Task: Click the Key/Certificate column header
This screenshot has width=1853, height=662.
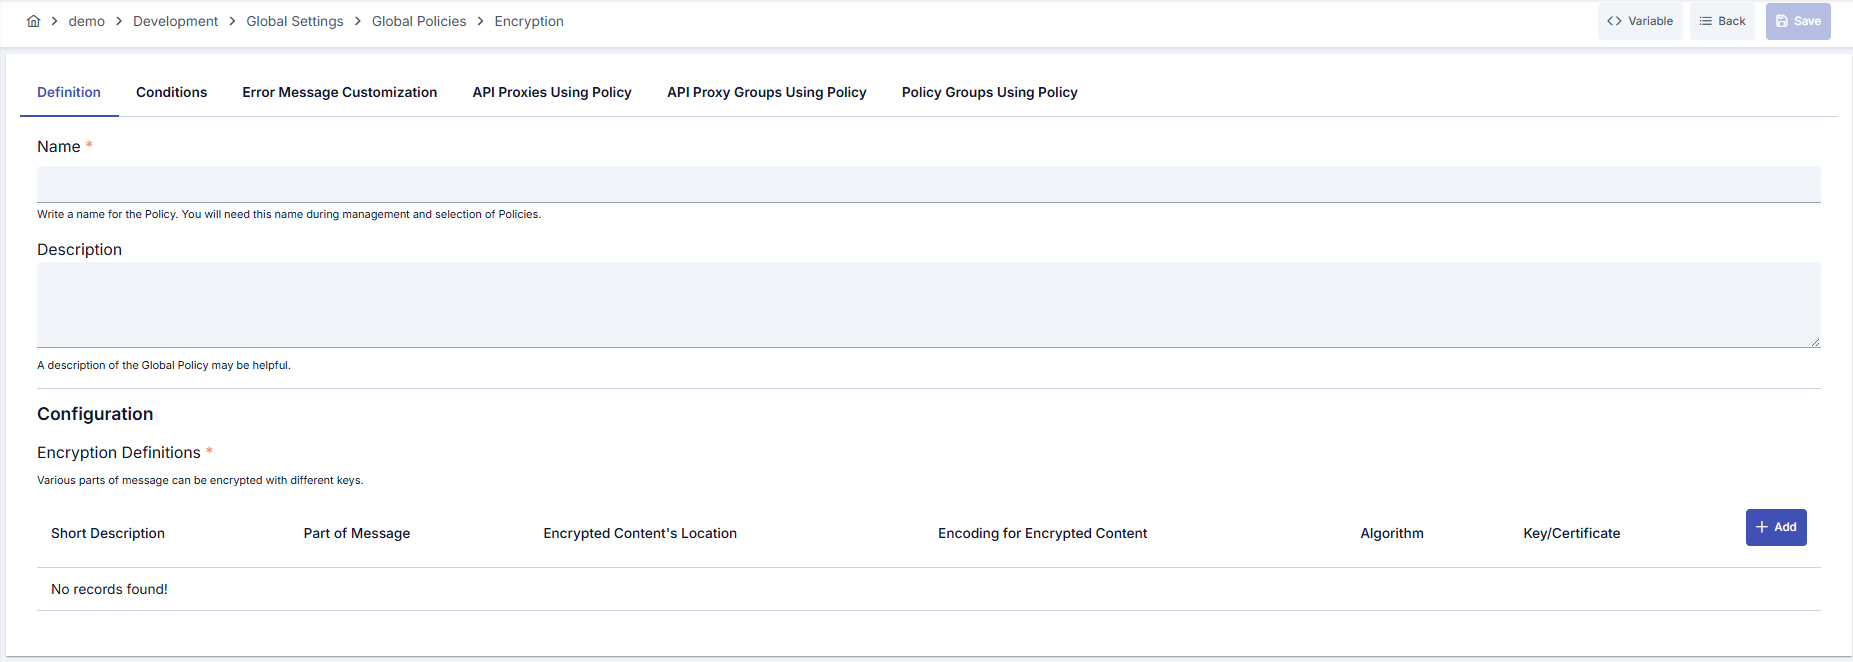Action: pos(1572,533)
